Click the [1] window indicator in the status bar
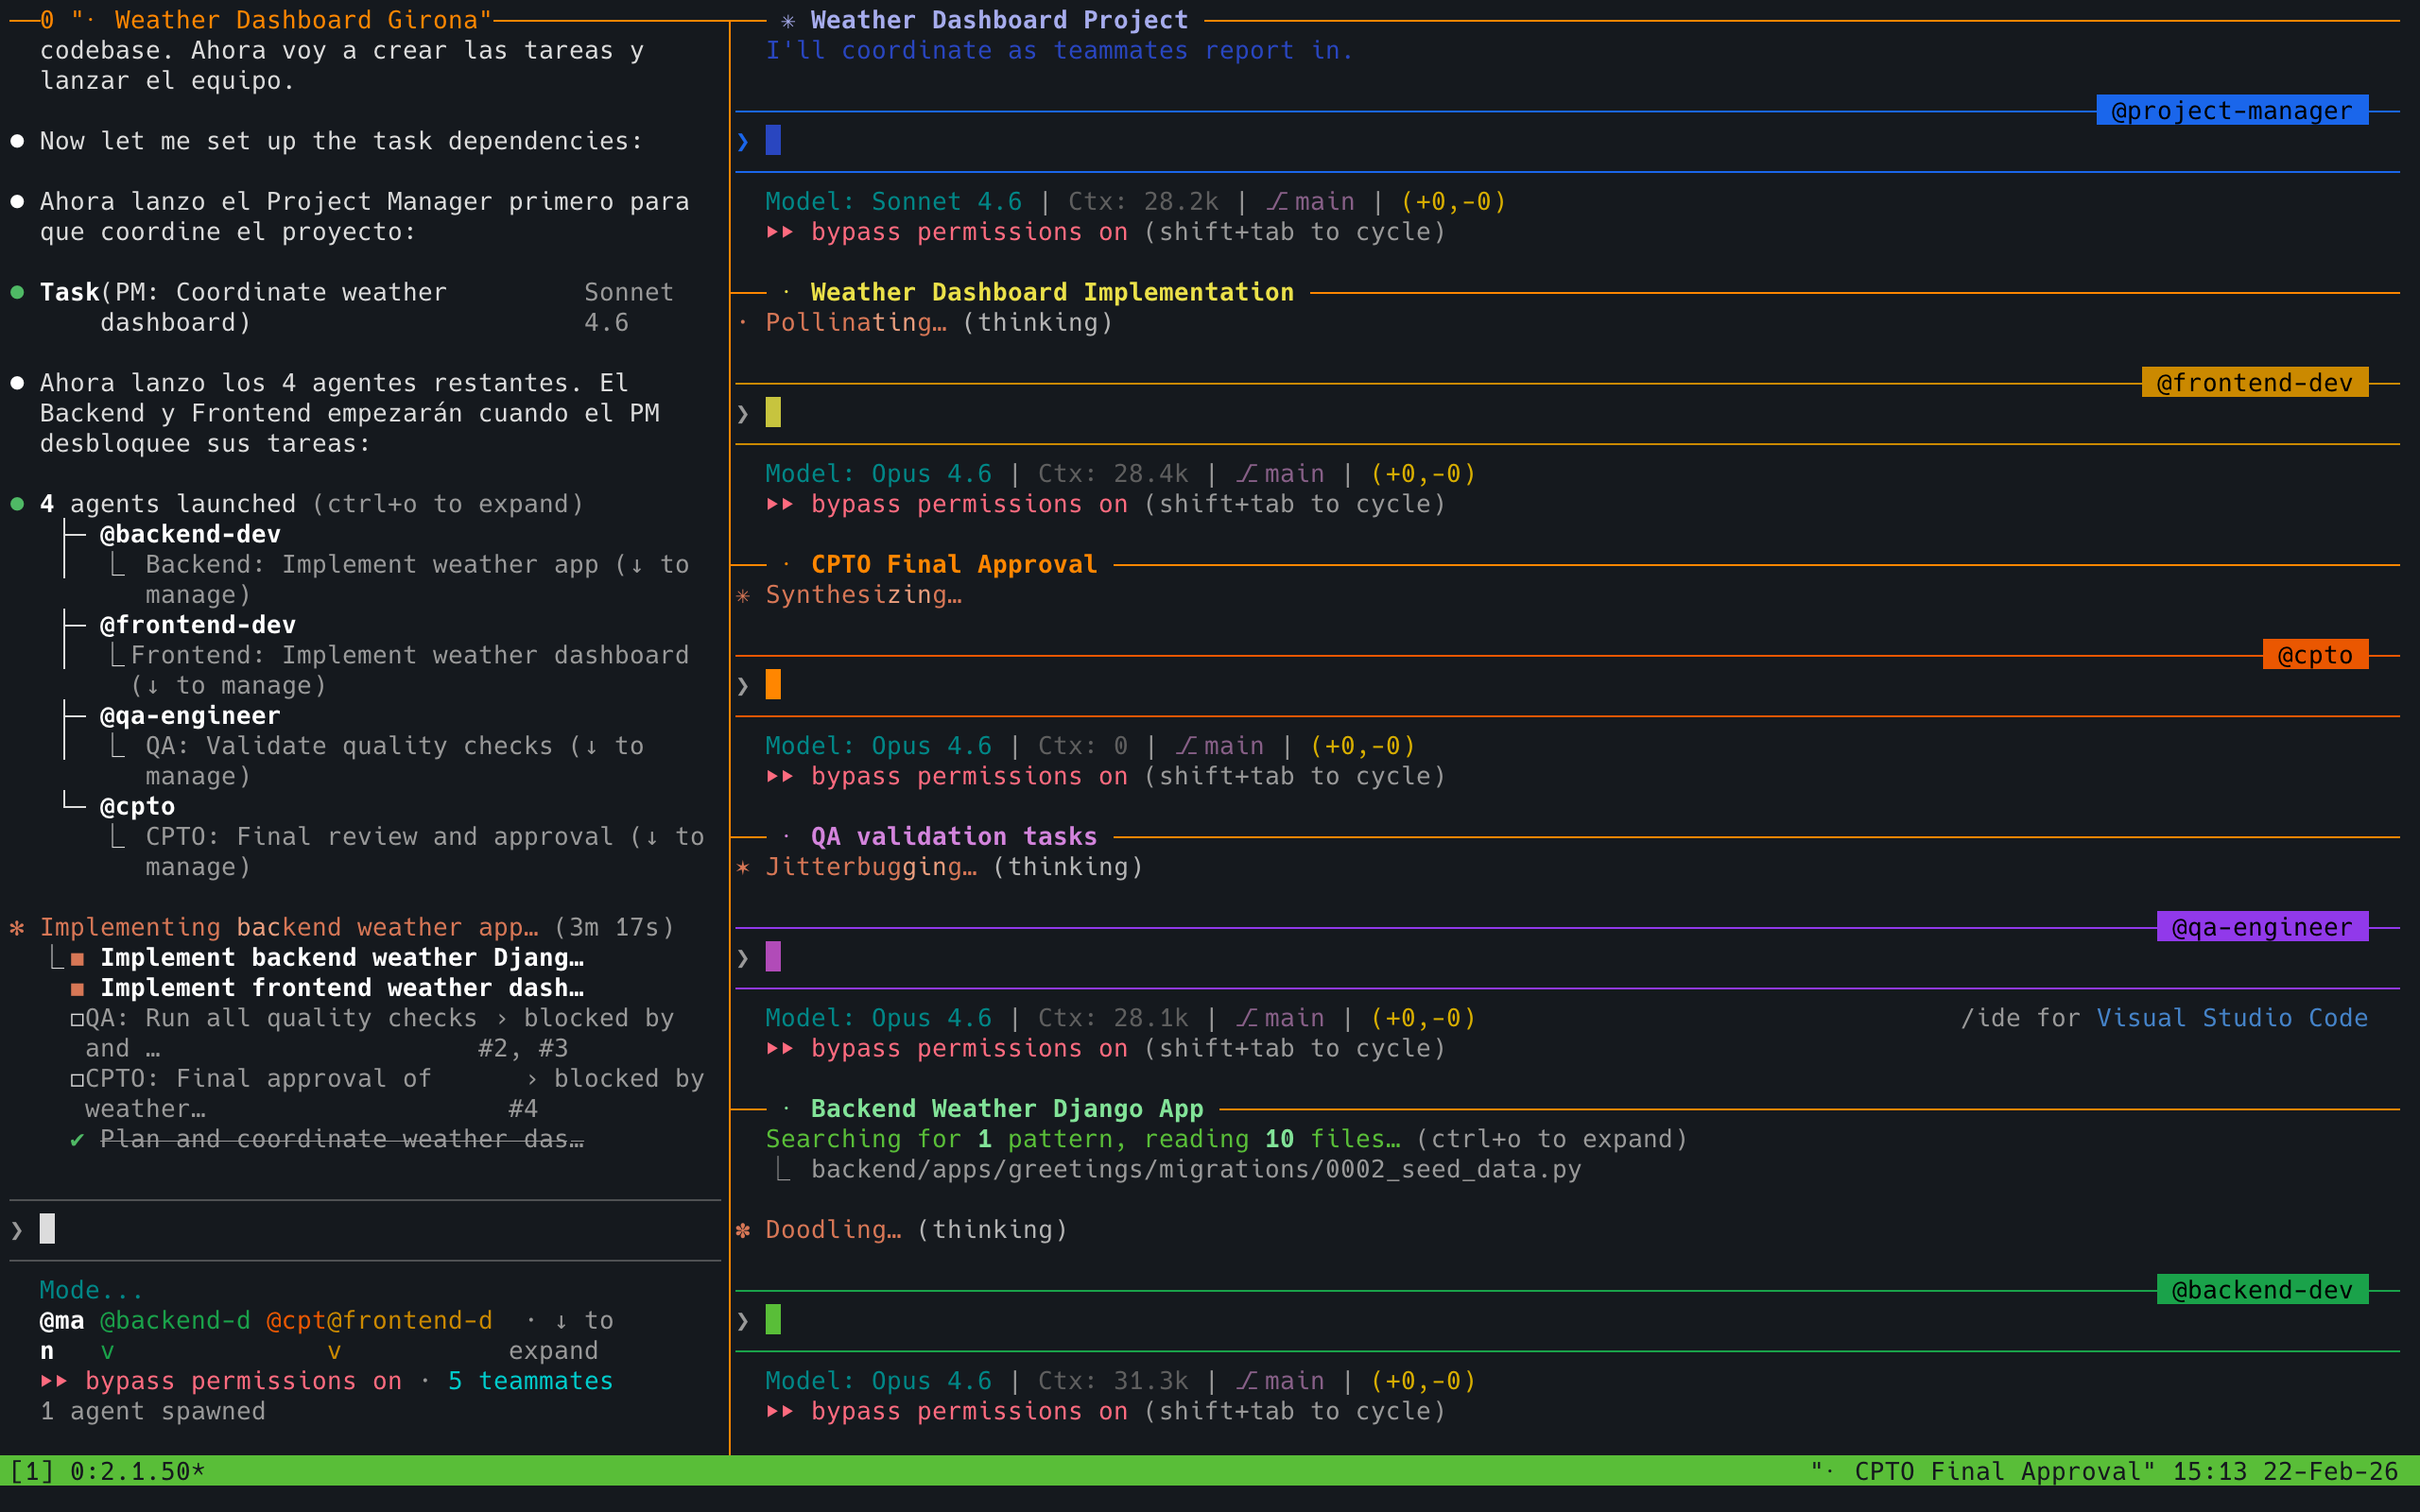 [x=32, y=1471]
